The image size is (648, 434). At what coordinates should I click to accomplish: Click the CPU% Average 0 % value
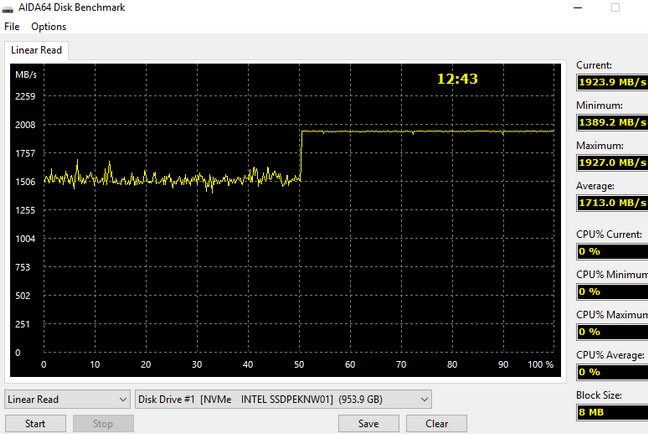point(612,372)
